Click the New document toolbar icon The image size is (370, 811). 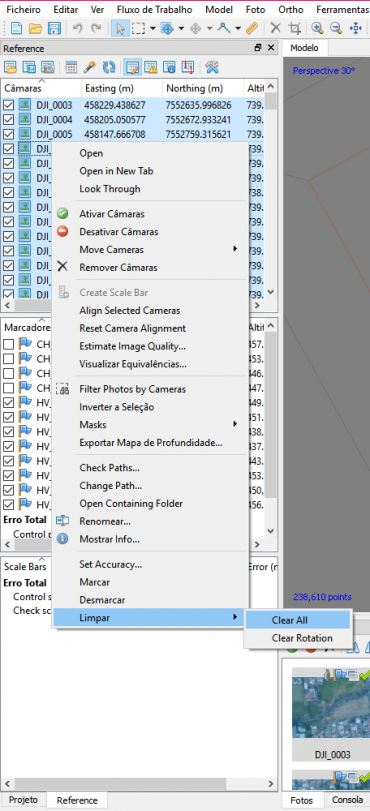17,29
